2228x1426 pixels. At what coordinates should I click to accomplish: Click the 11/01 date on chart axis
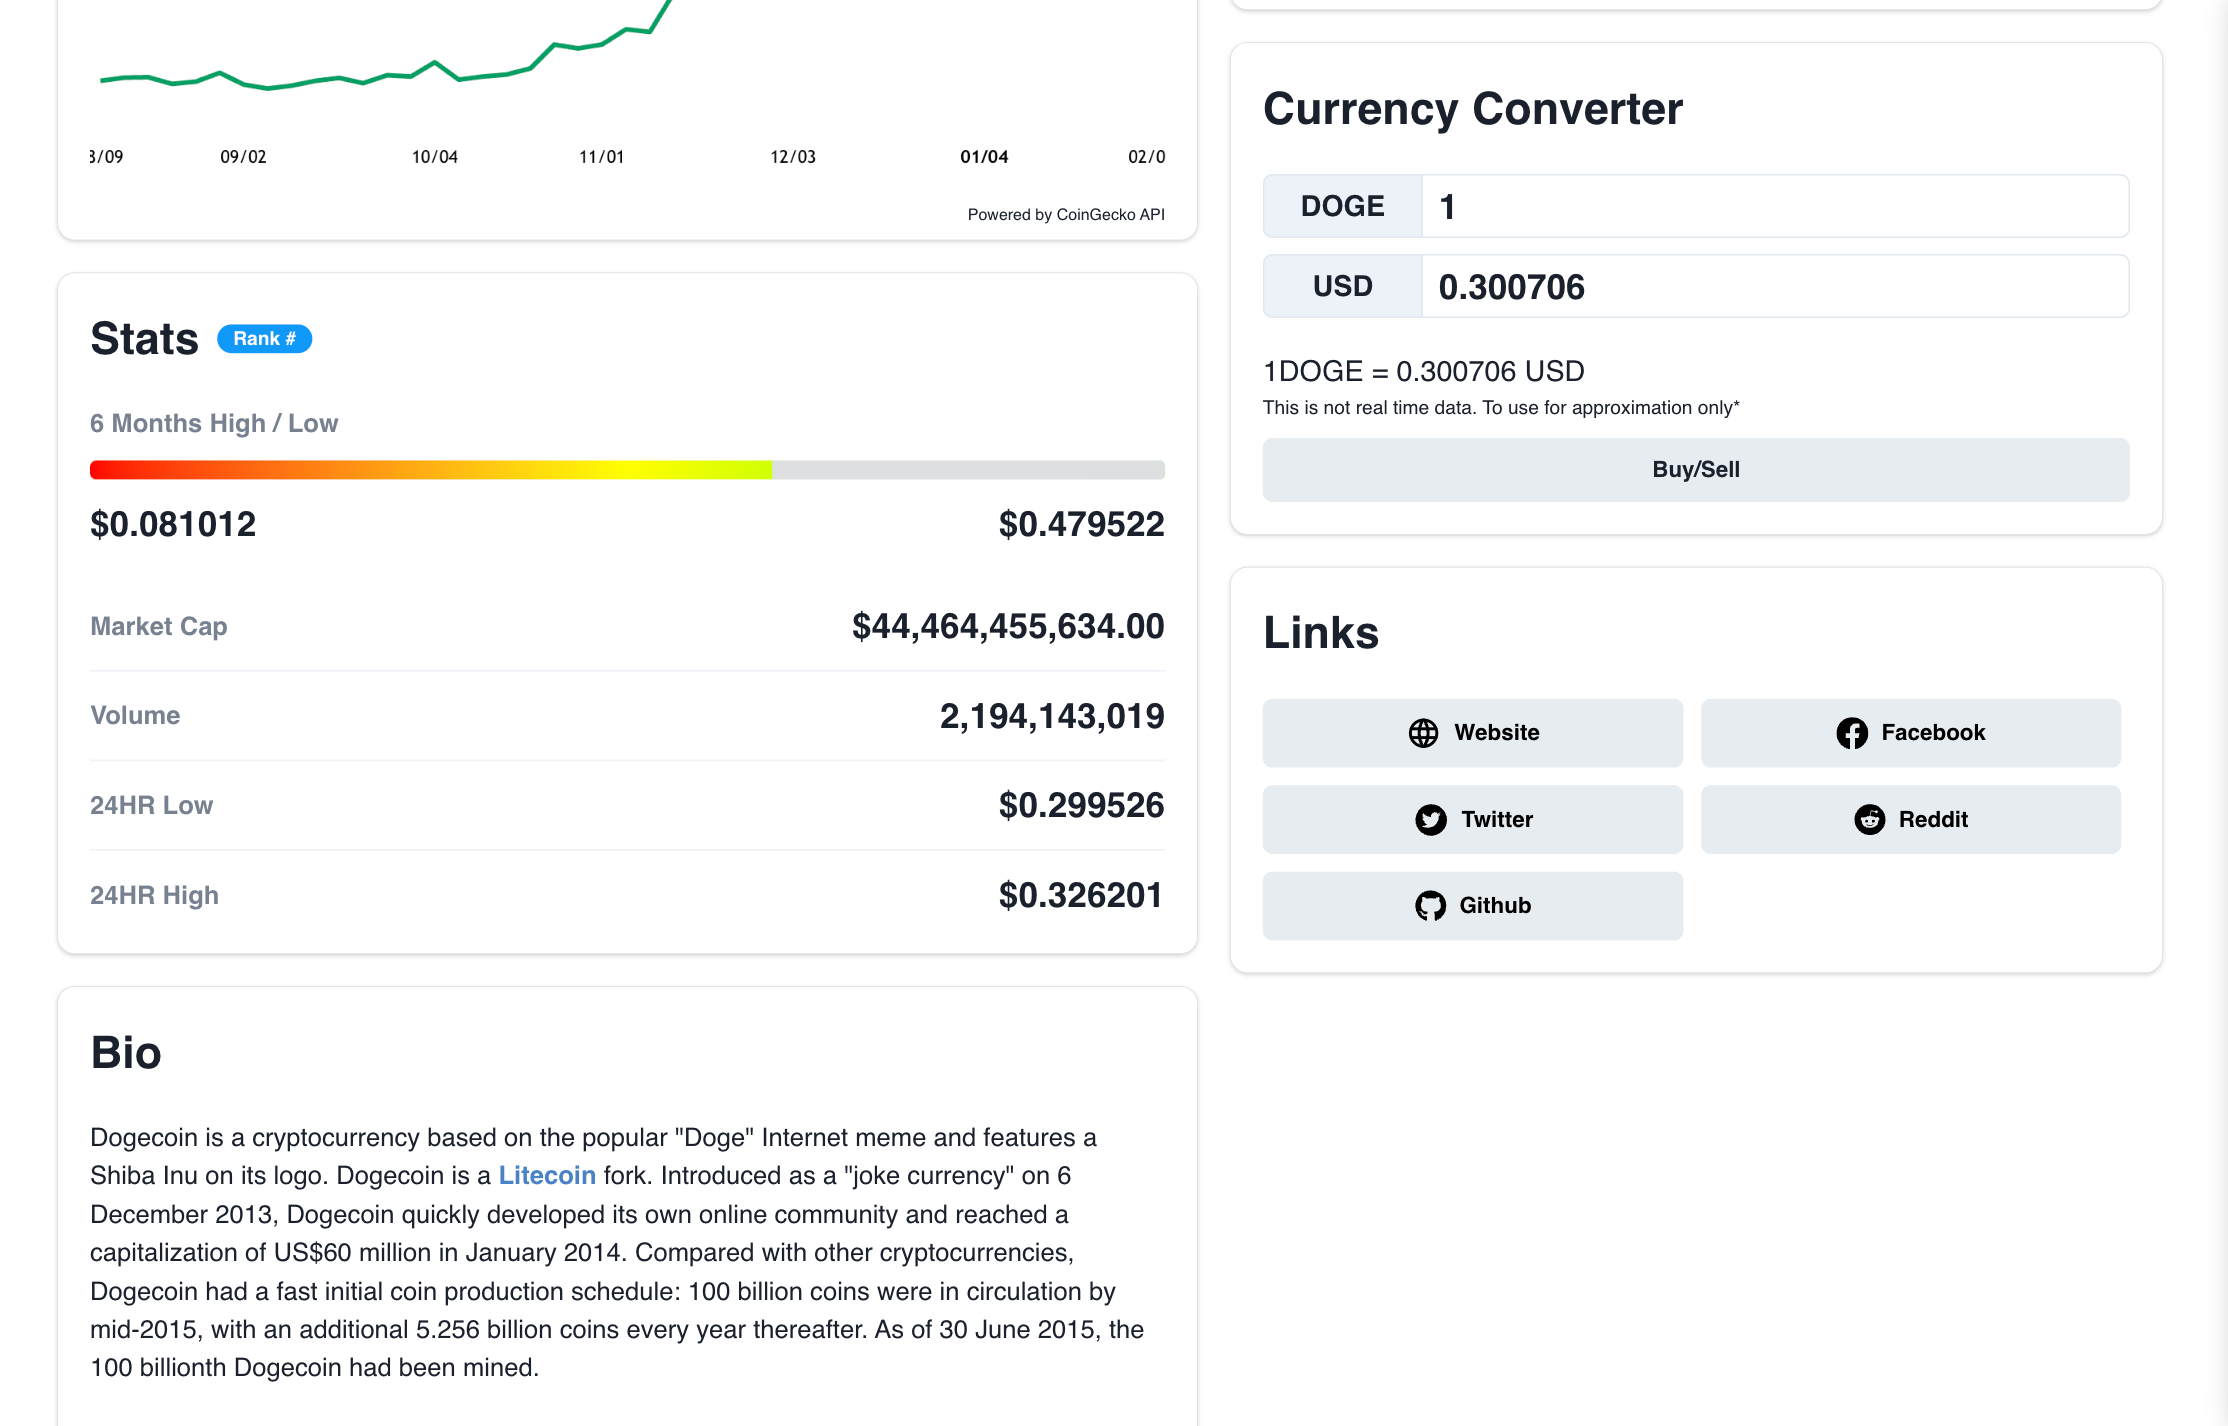[601, 157]
